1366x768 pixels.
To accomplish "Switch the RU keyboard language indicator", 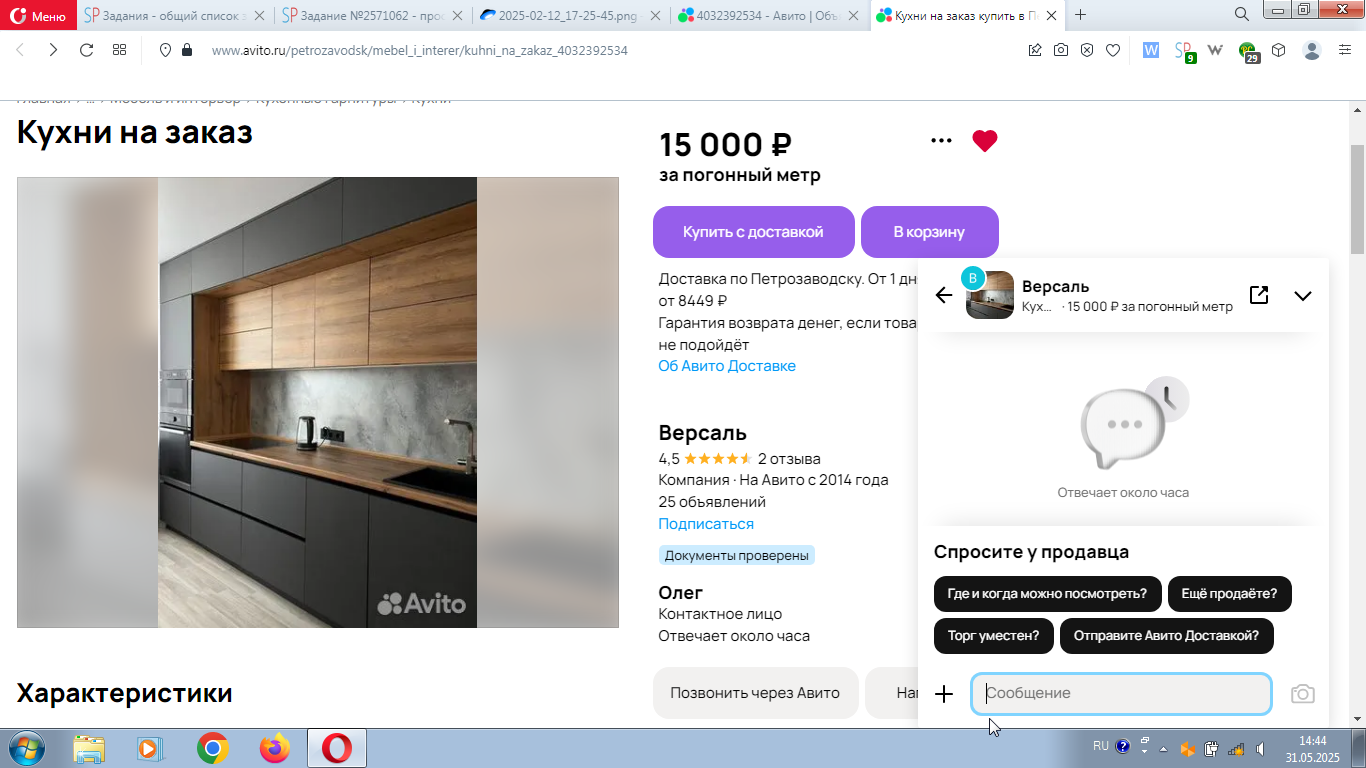I will pyautogui.click(x=1100, y=746).
